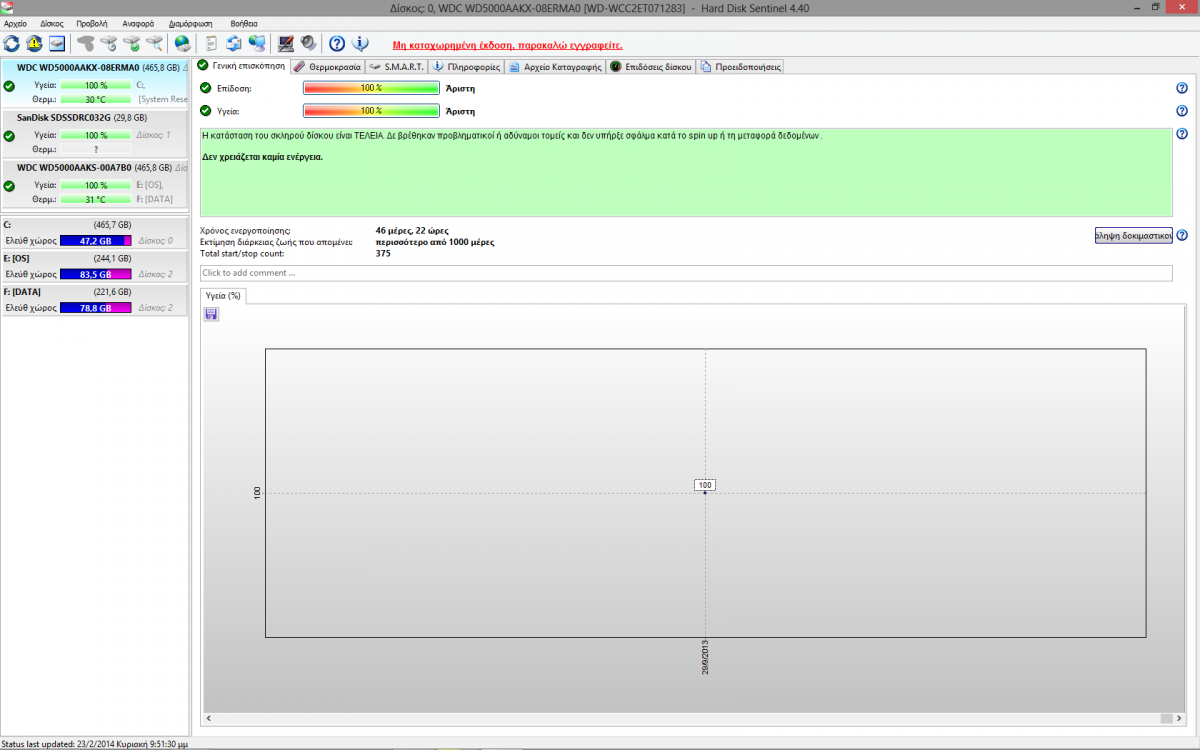
Task: Click the C: free space bar 47,2 GB
Action: [x=96, y=241]
